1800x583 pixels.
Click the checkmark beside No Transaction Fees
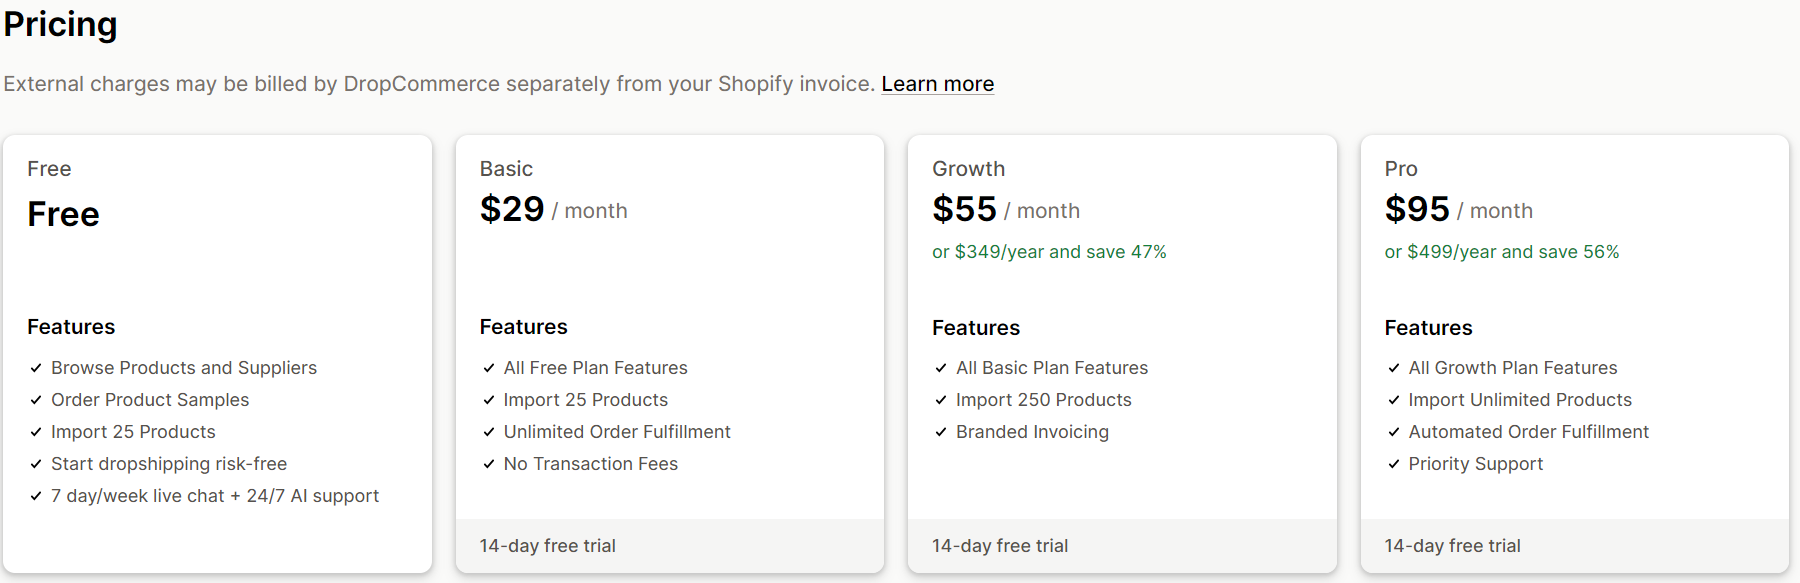click(x=488, y=464)
